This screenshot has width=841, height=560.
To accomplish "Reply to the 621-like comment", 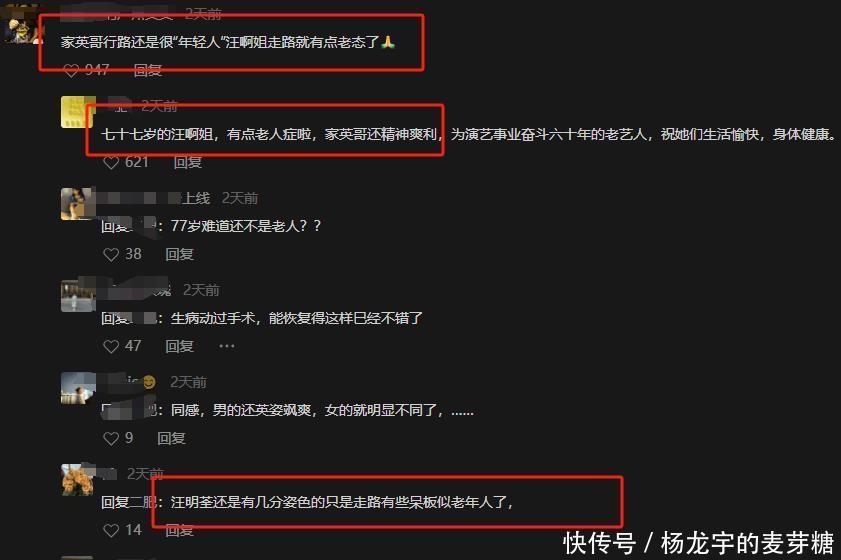I will 188,162.
